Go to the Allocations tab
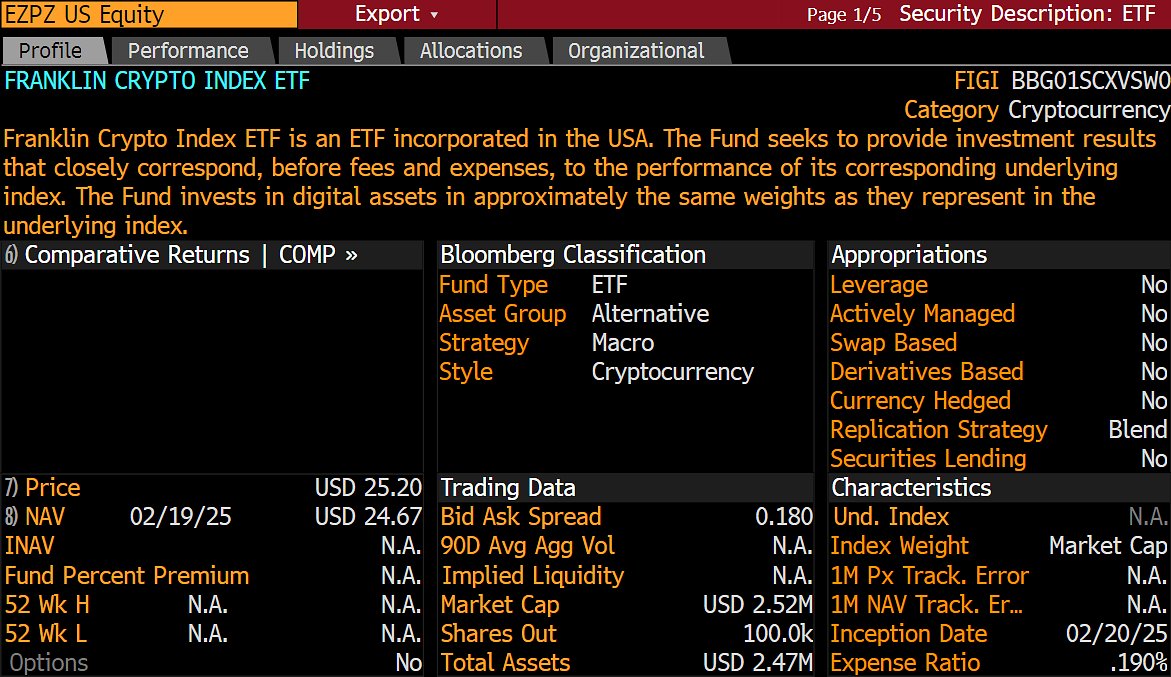 tap(471, 51)
